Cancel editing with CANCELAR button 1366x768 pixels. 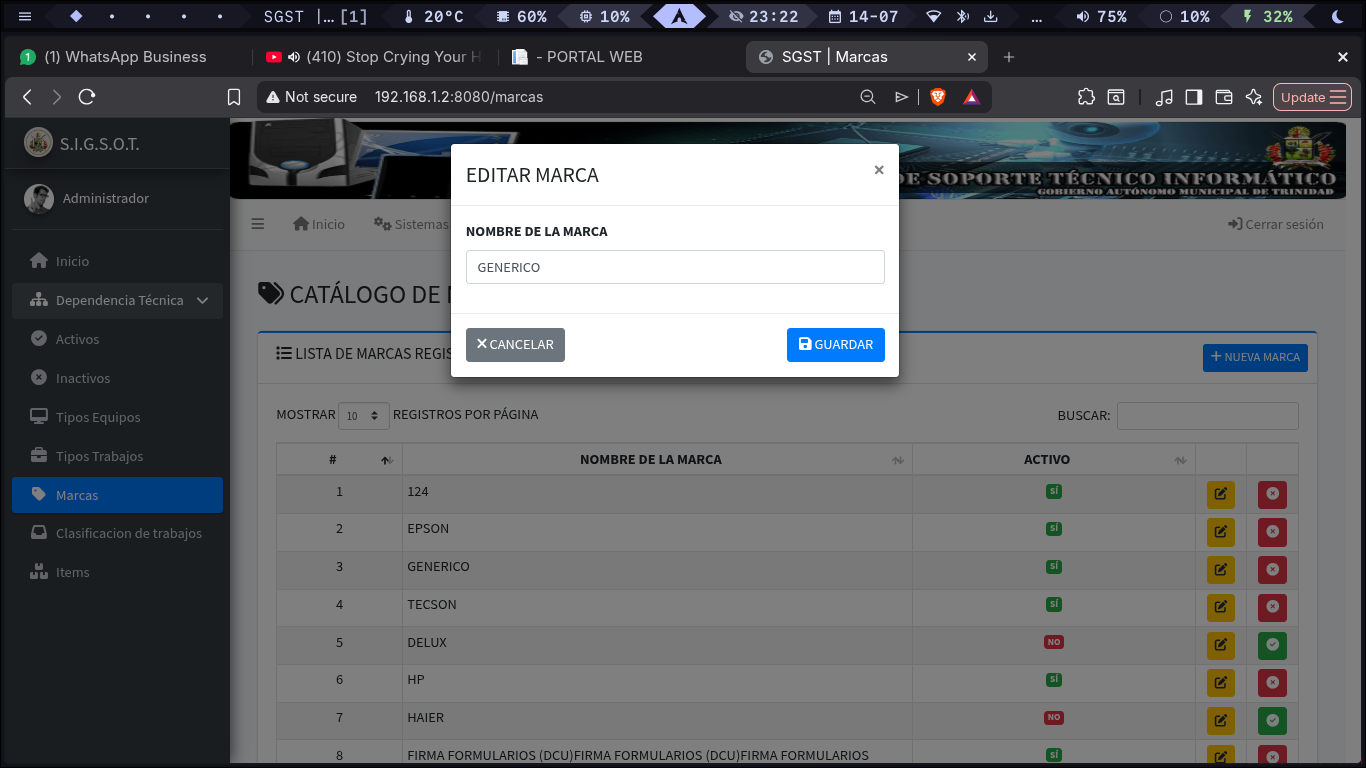pyautogui.click(x=515, y=345)
